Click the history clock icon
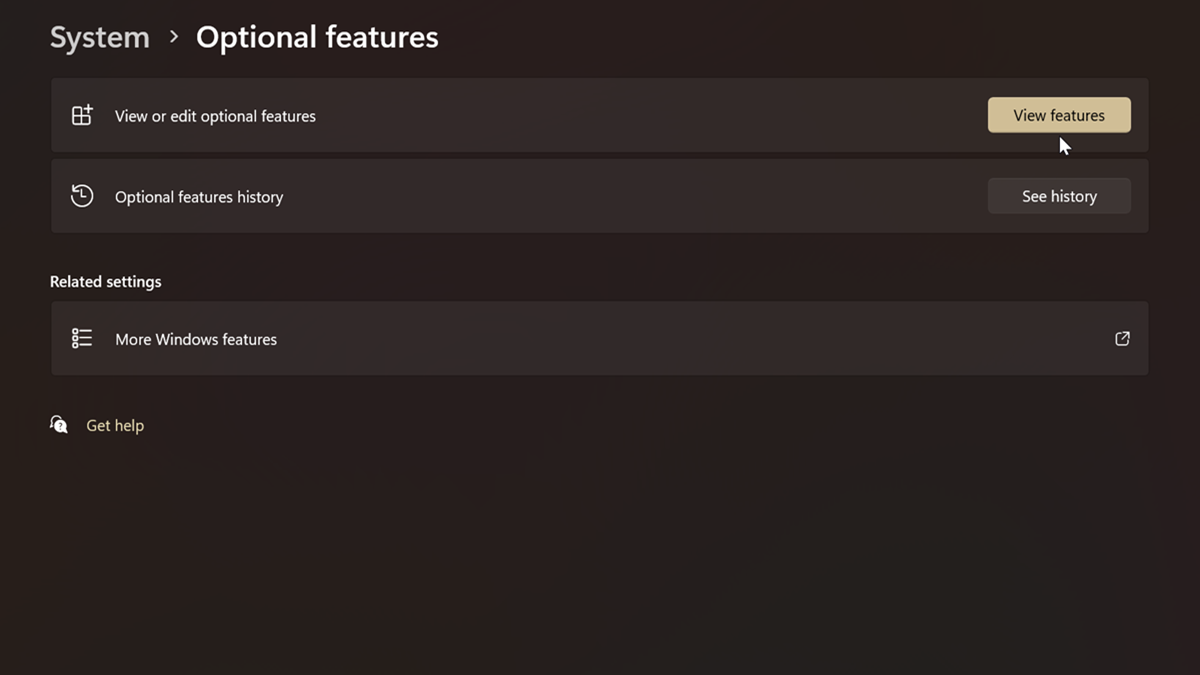This screenshot has width=1200, height=675. (x=82, y=196)
